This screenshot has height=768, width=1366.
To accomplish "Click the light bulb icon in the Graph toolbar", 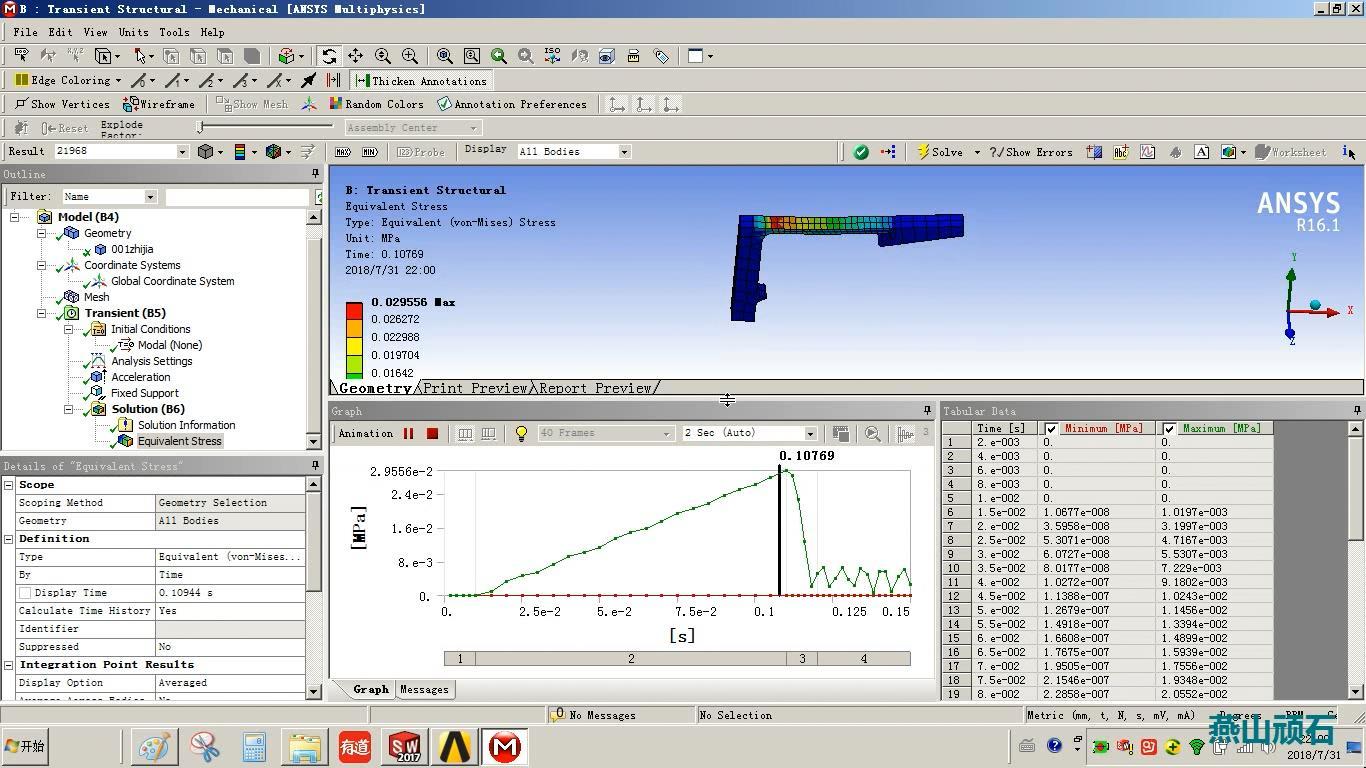I will pos(521,433).
